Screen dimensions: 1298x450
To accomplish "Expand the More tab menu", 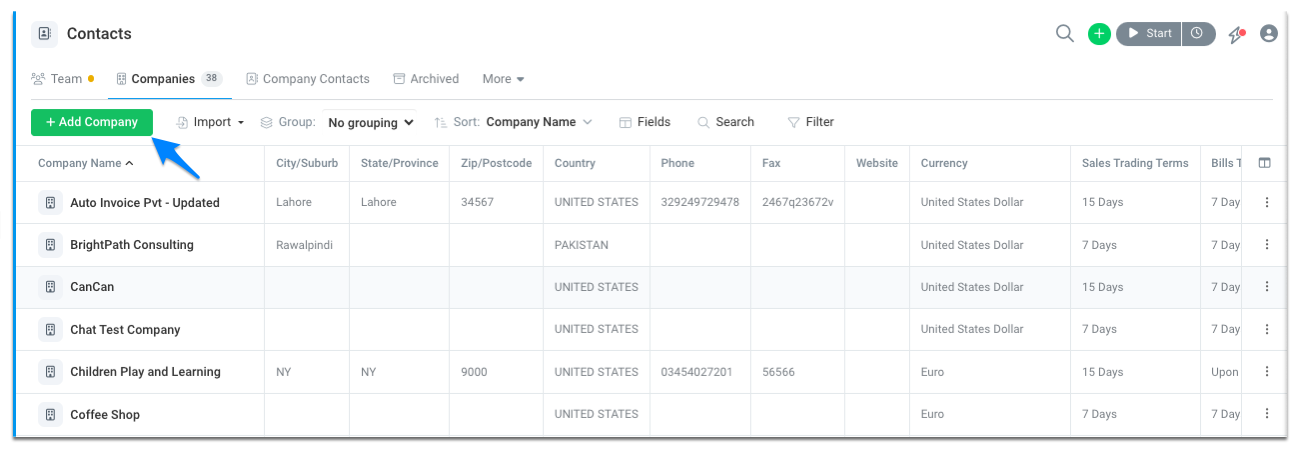I will pyautogui.click(x=503, y=79).
